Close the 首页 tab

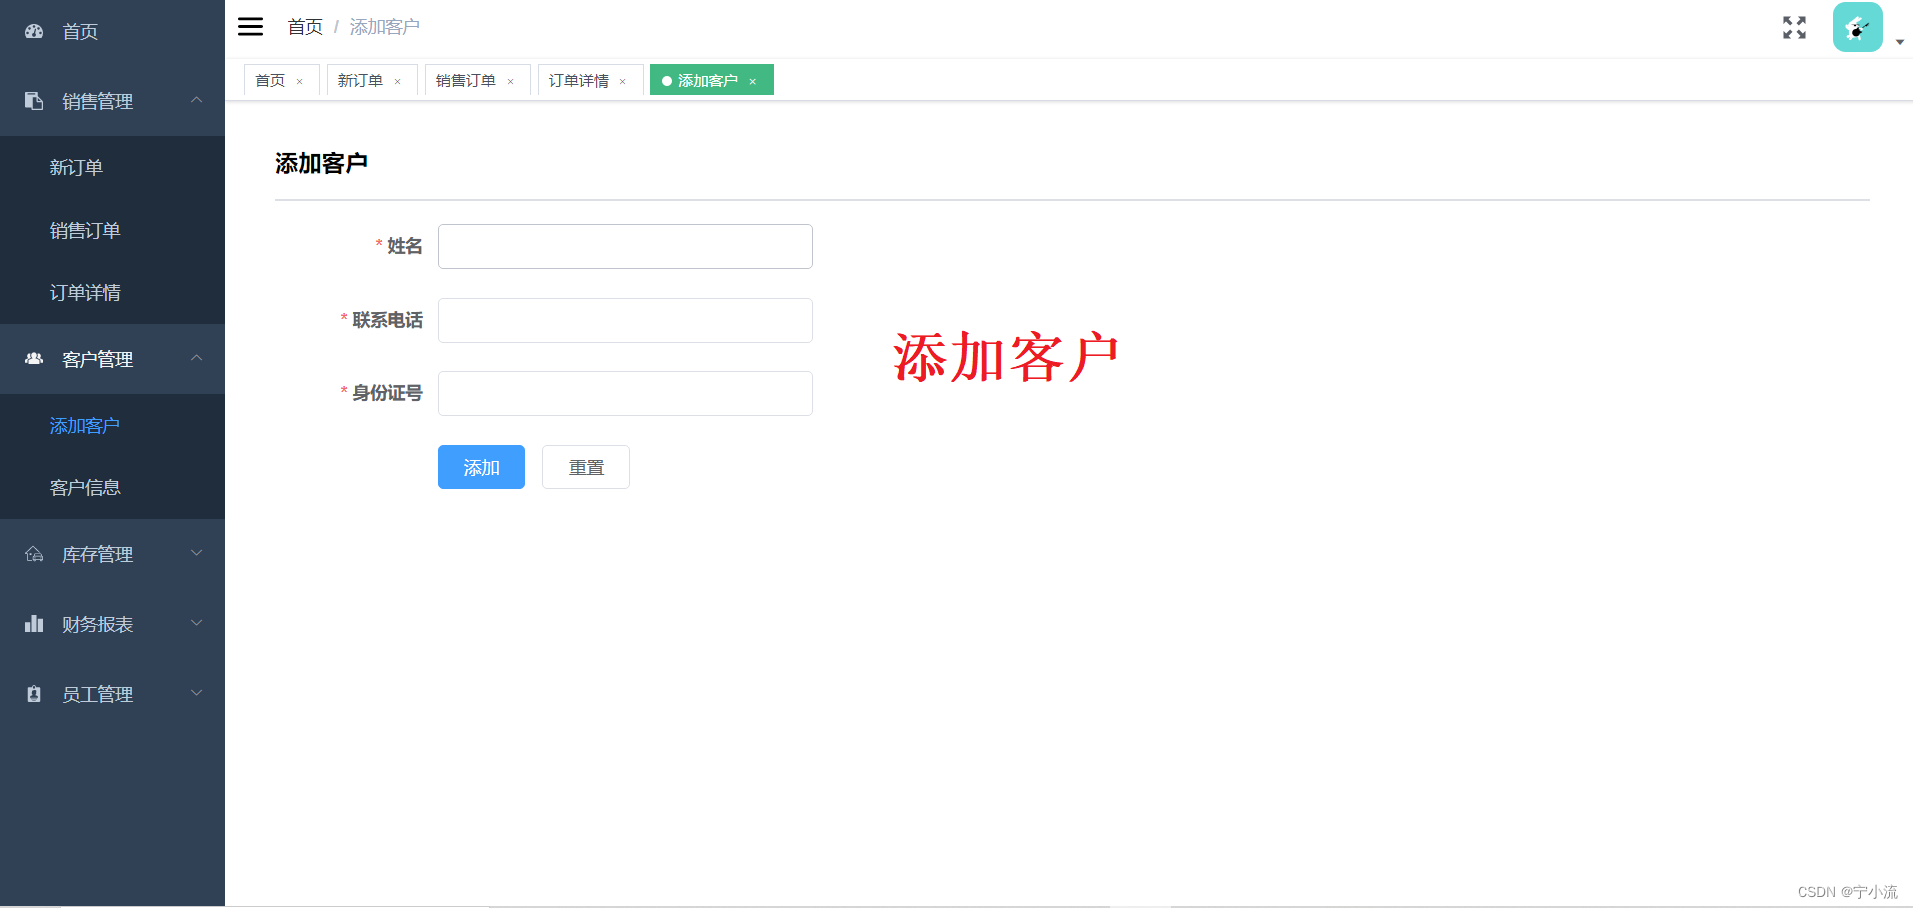pos(299,81)
